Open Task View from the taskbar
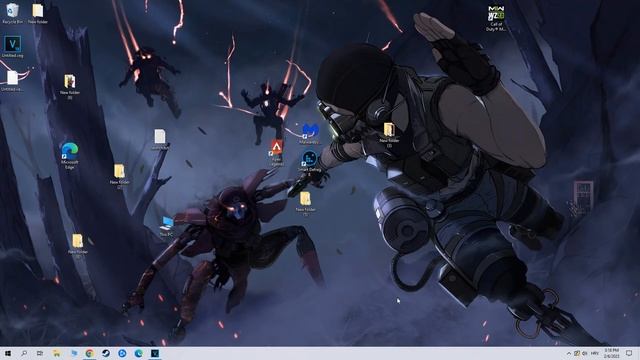The width and height of the screenshot is (640, 360). click(40, 353)
